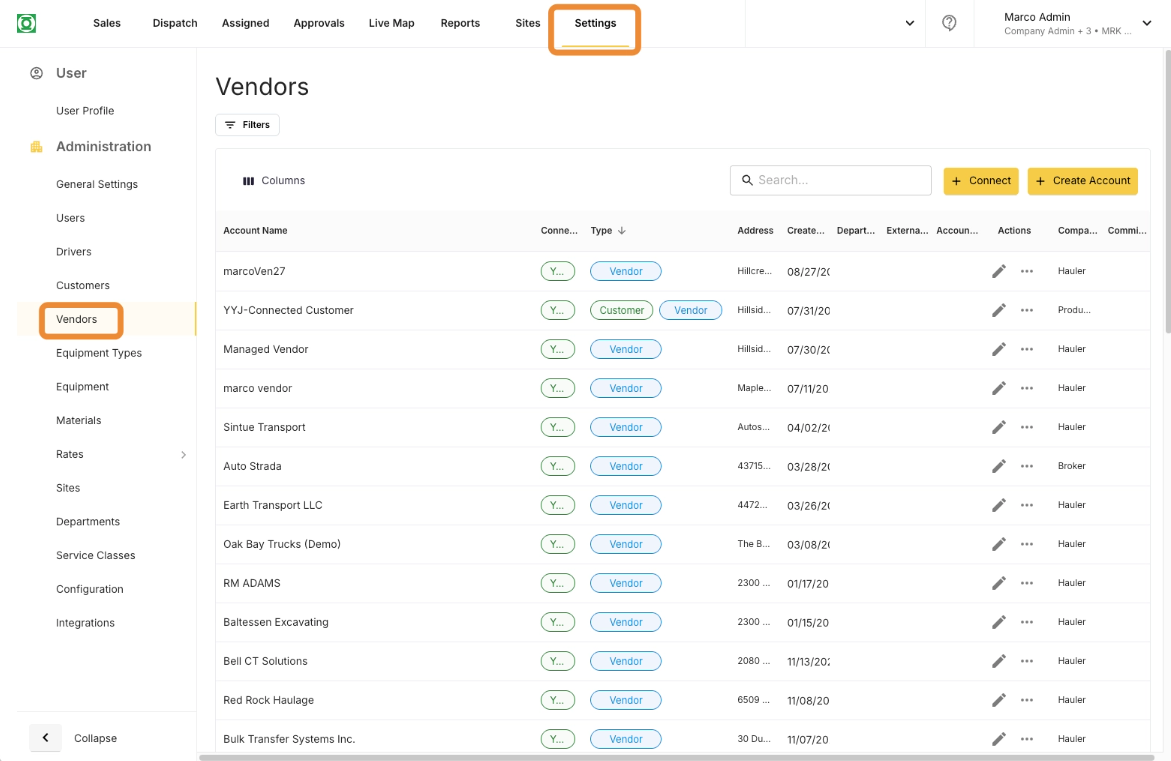This screenshot has height=761, width=1171.
Task: Open the Columns chooser
Action: point(274,181)
